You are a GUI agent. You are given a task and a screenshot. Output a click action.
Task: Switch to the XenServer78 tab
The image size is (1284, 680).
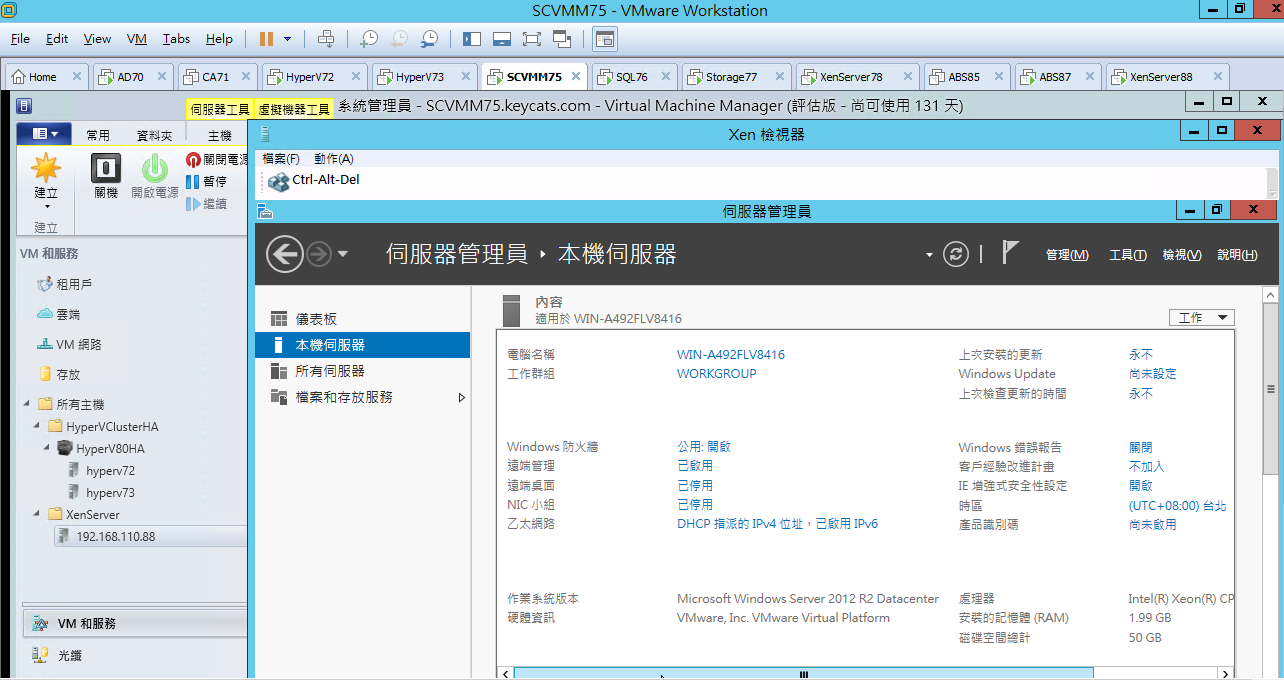click(850, 77)
